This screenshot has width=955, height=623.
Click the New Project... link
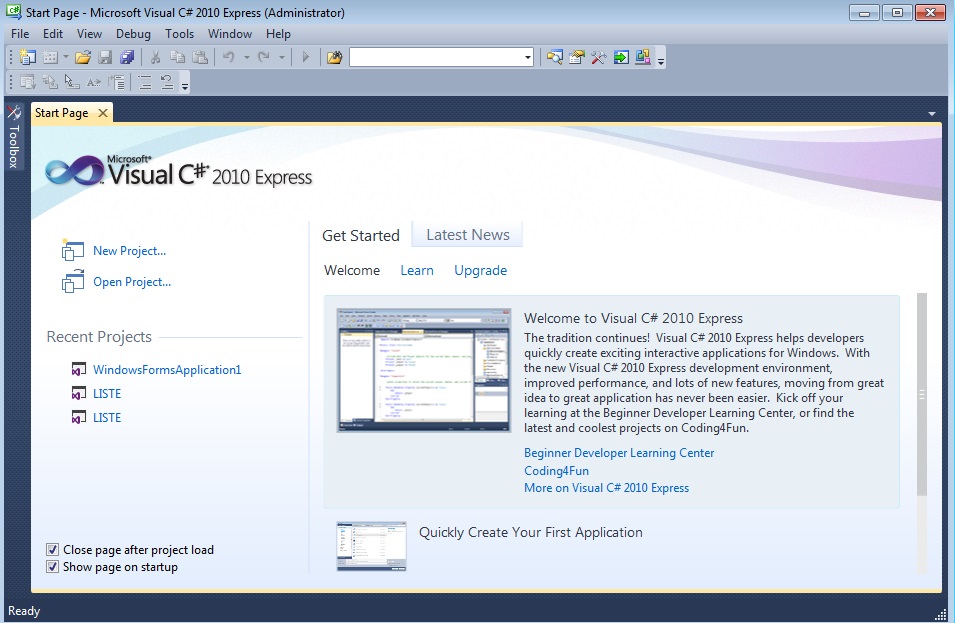point(129,251)
